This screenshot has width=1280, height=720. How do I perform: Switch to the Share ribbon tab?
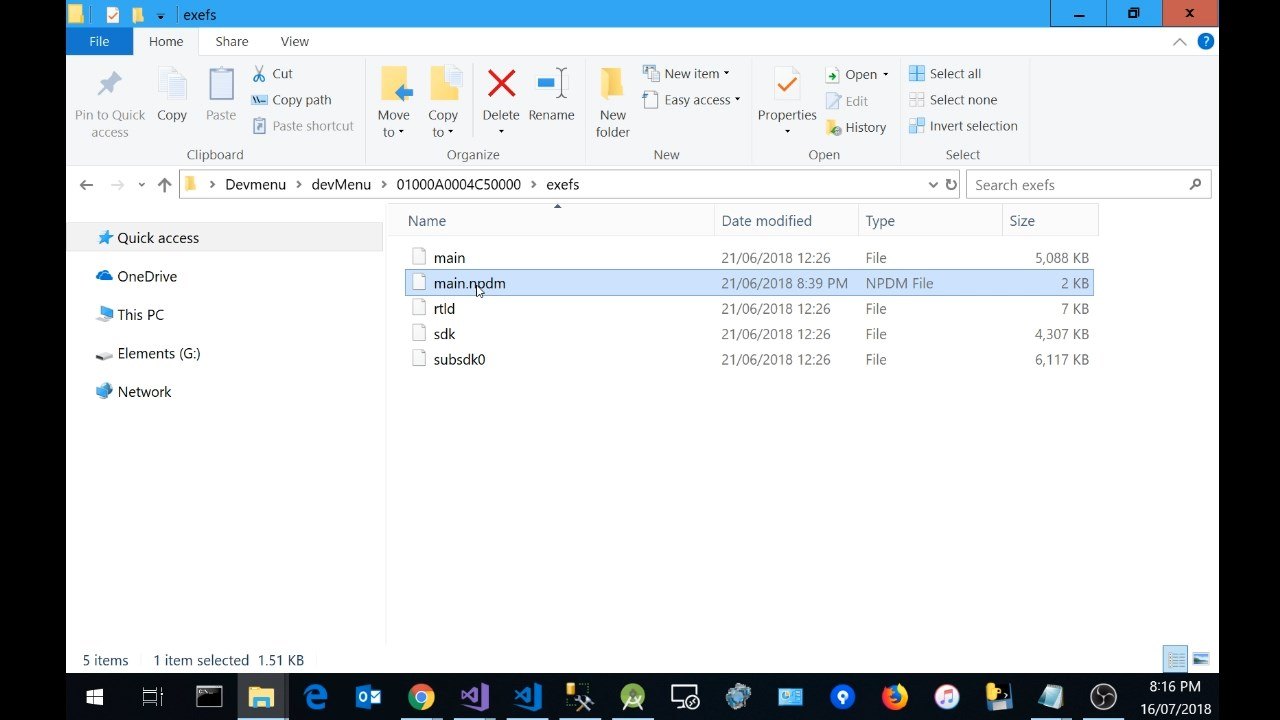[x=232, y=41]
